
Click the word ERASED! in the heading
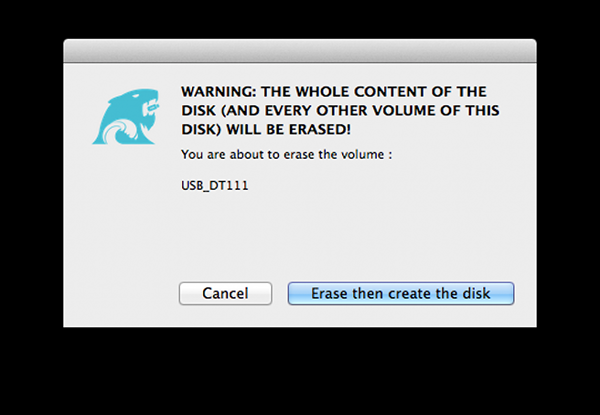coord(320,130)
